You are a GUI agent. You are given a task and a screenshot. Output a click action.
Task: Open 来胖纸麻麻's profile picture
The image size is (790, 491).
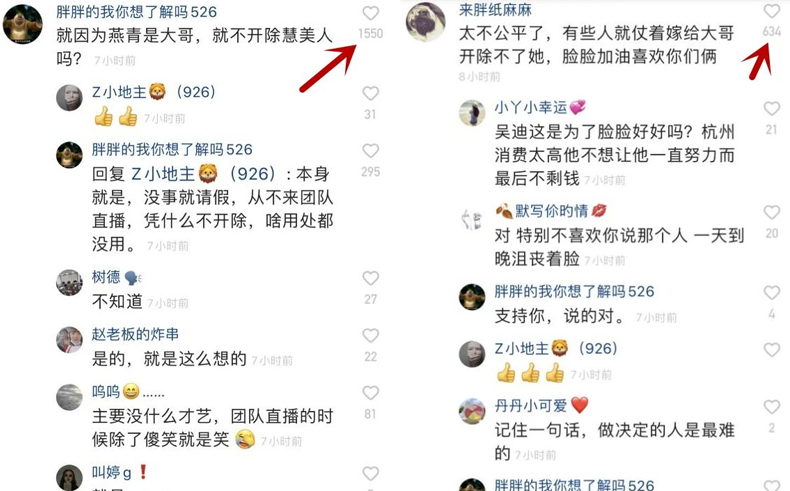coord(425,22)
